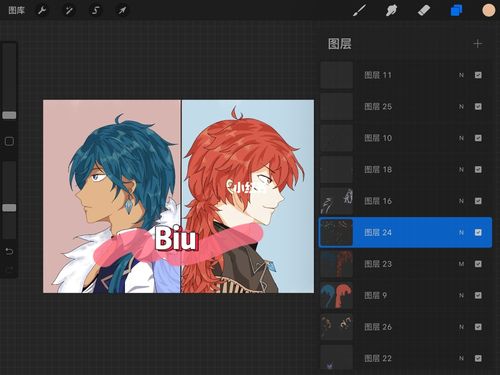Select the 图层 23 thumbnail
Viewport: 500px width, 375px height.
tap(337, 264)
